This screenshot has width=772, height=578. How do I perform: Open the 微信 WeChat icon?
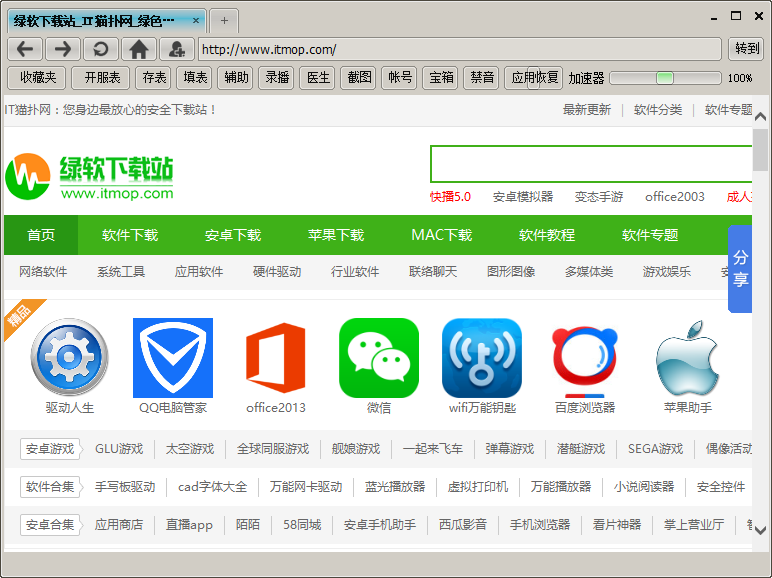point(379,357)
